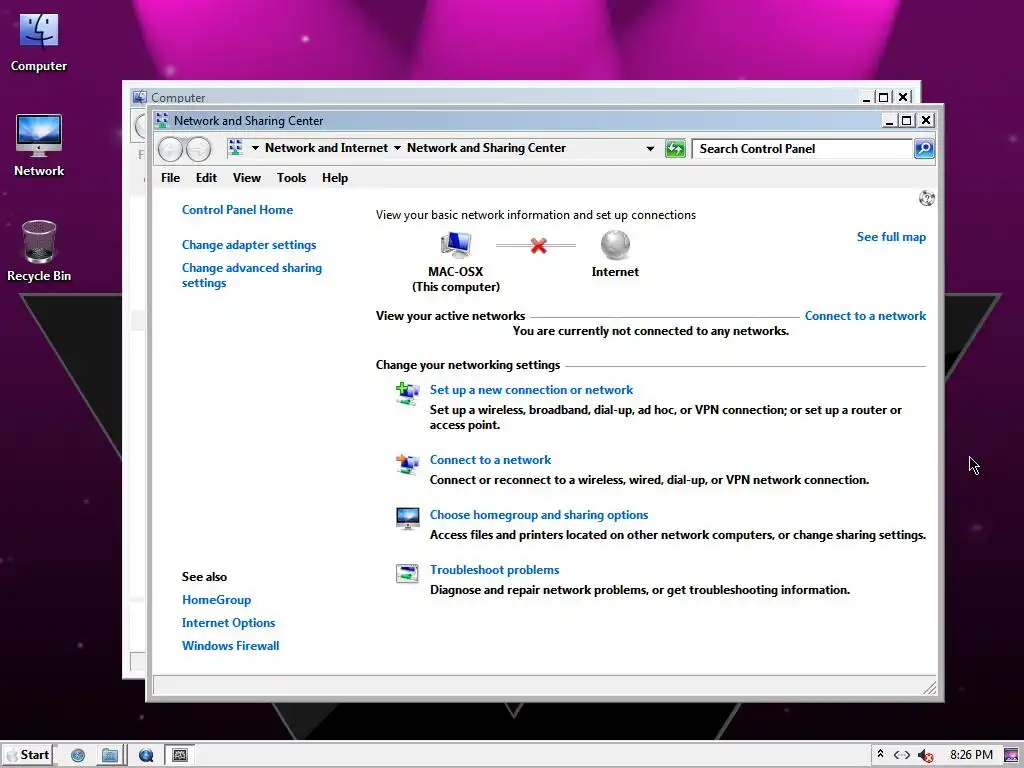
Task: Click Network and Sharing Center breadcrumb
Action: 487,148
